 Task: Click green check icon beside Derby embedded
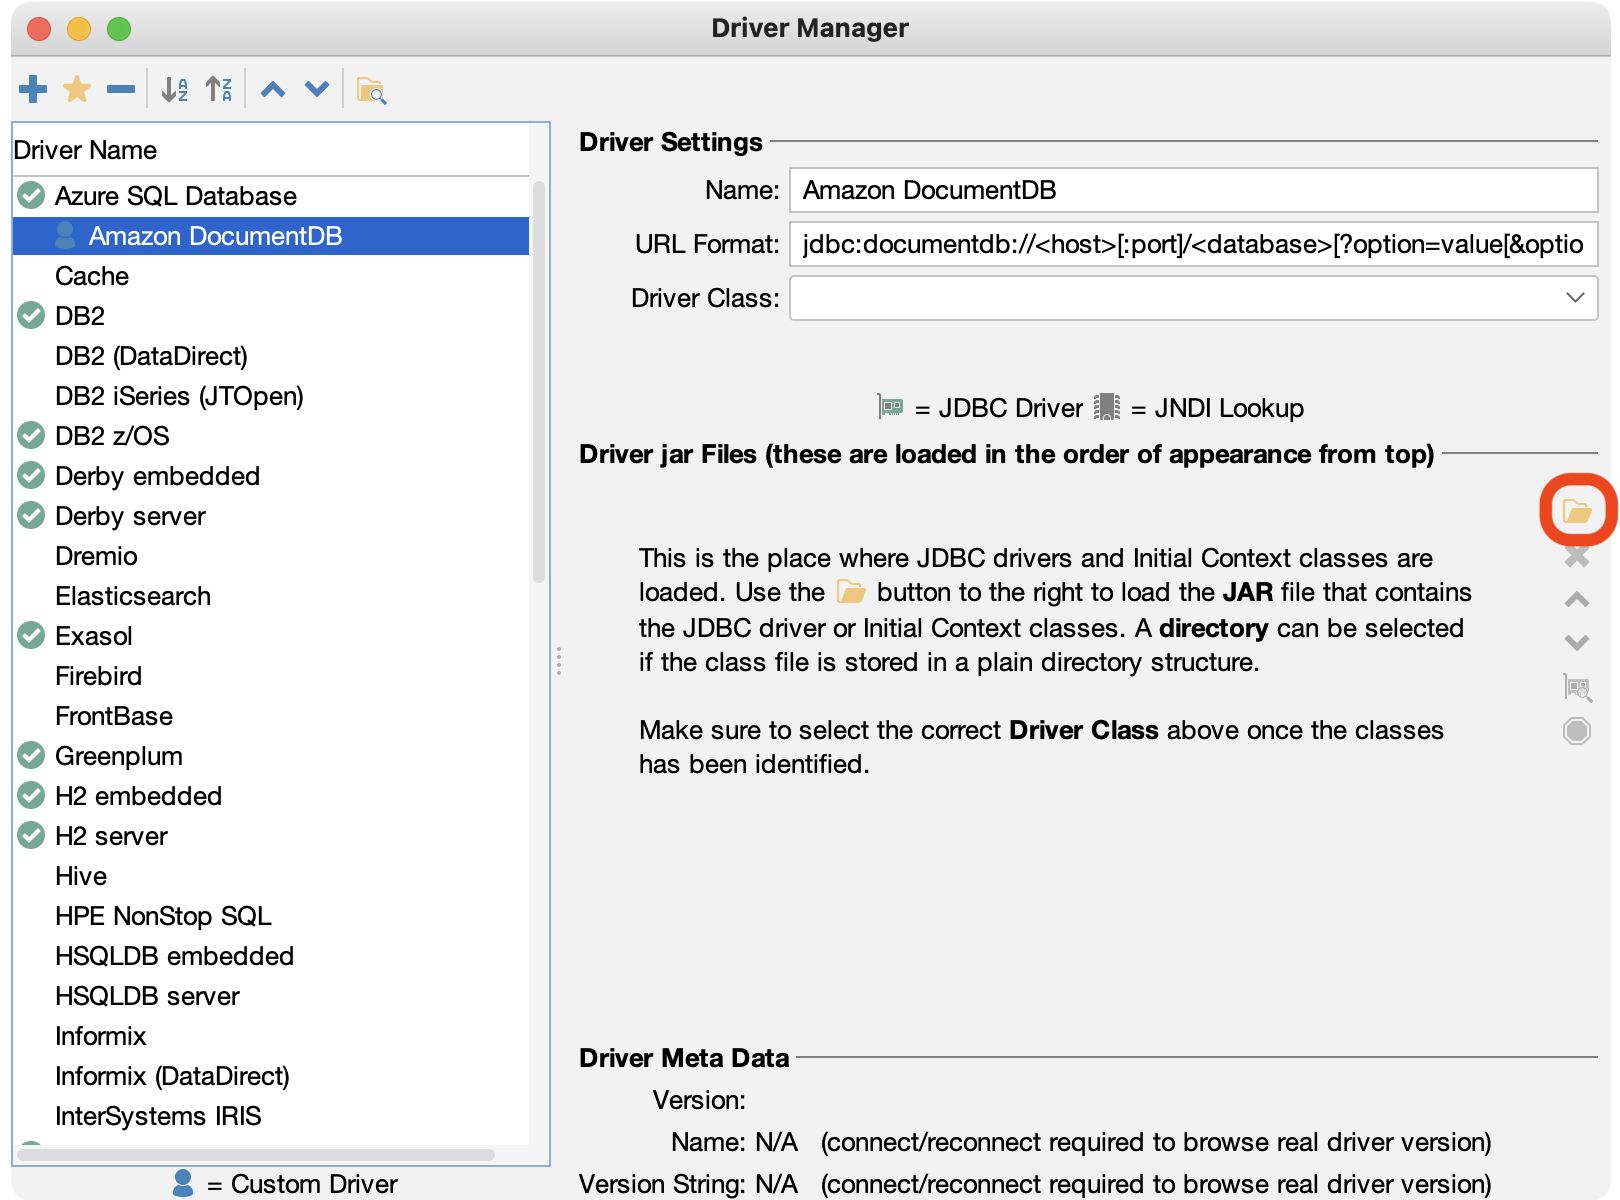(x=32, y=475)
